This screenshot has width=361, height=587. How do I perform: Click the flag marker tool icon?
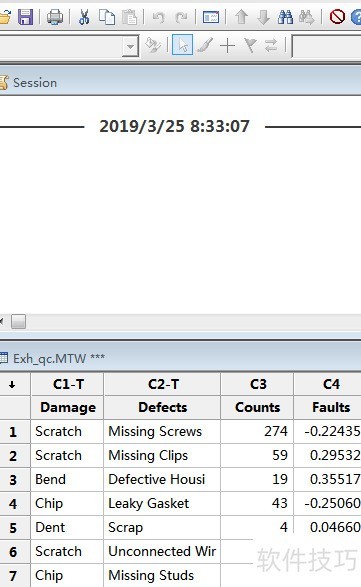[x=250, y=45]
